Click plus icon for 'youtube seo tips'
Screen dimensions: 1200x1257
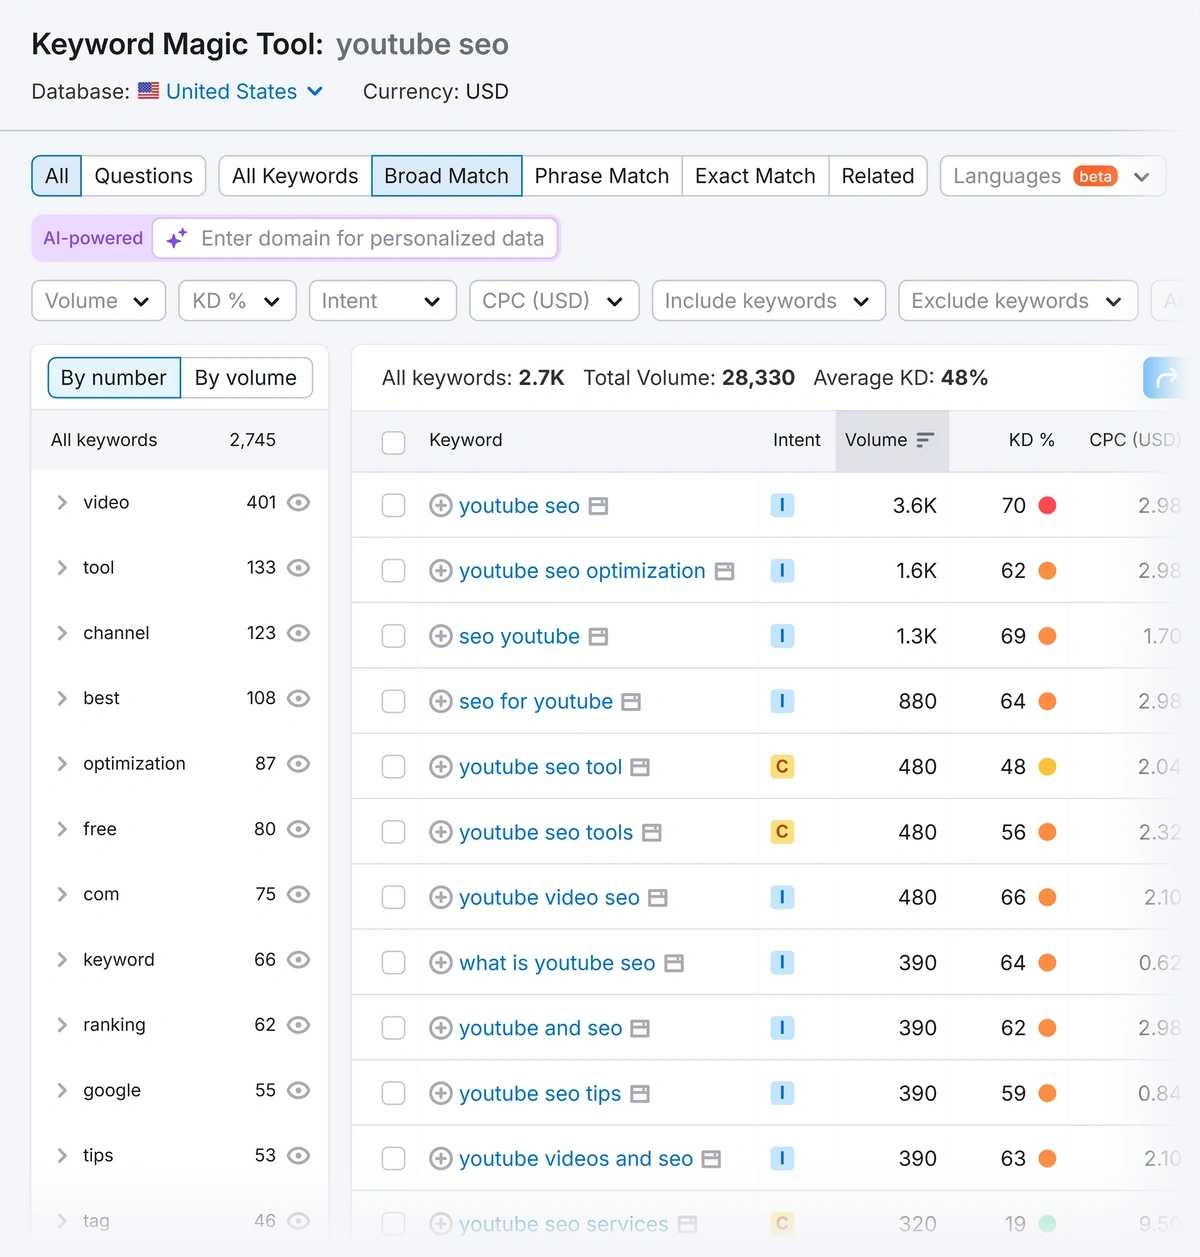point(440,1094)
